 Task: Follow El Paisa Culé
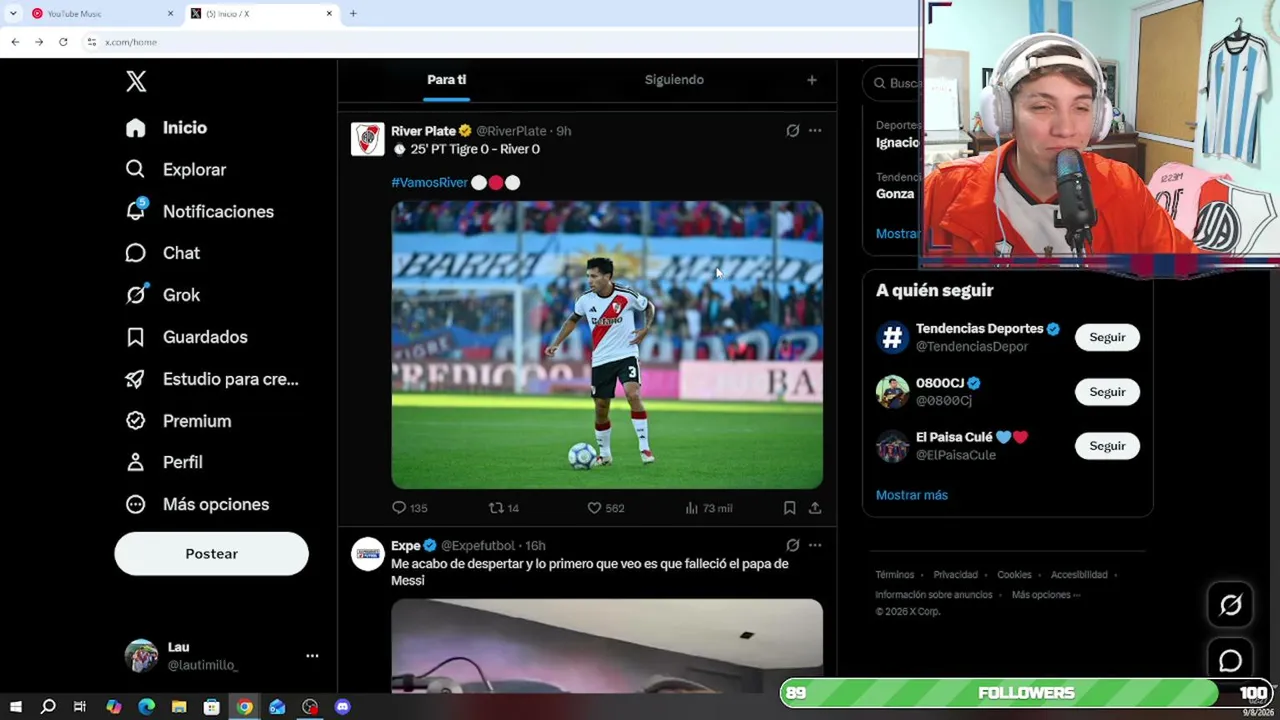[1107, 446]
